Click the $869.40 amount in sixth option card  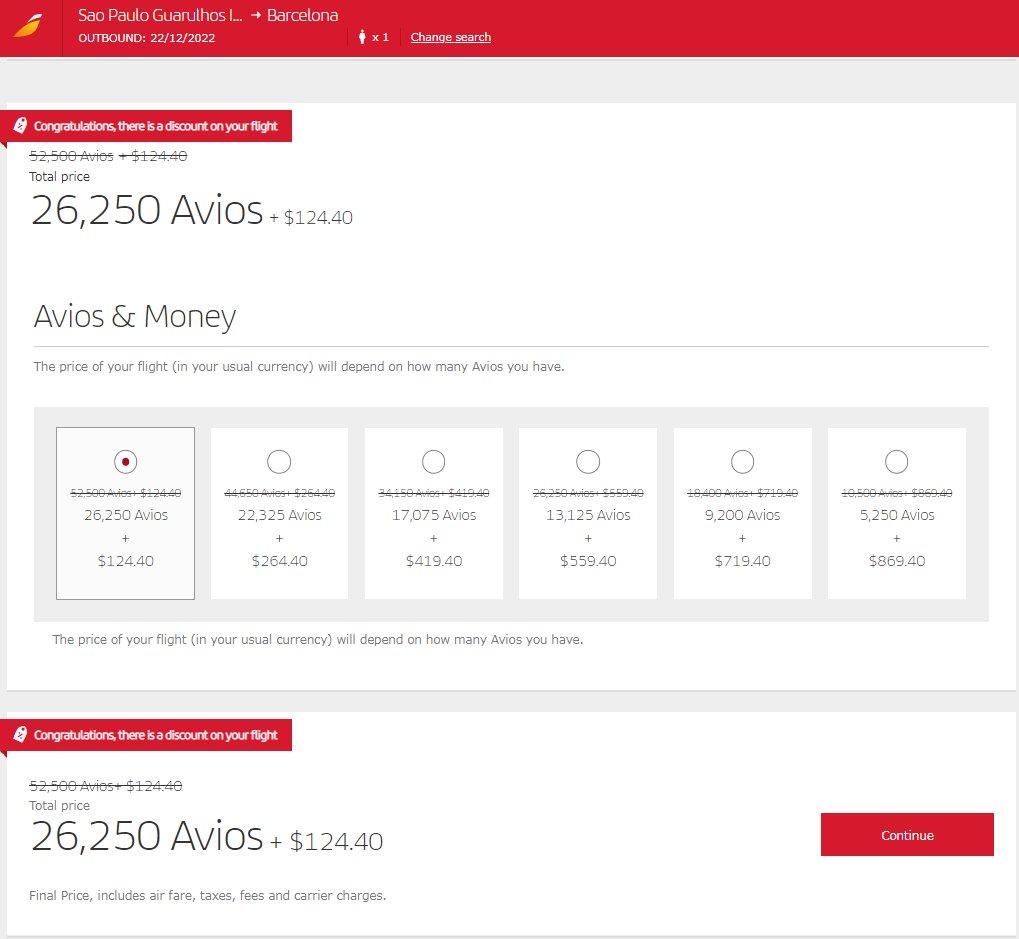pos(896,561)
